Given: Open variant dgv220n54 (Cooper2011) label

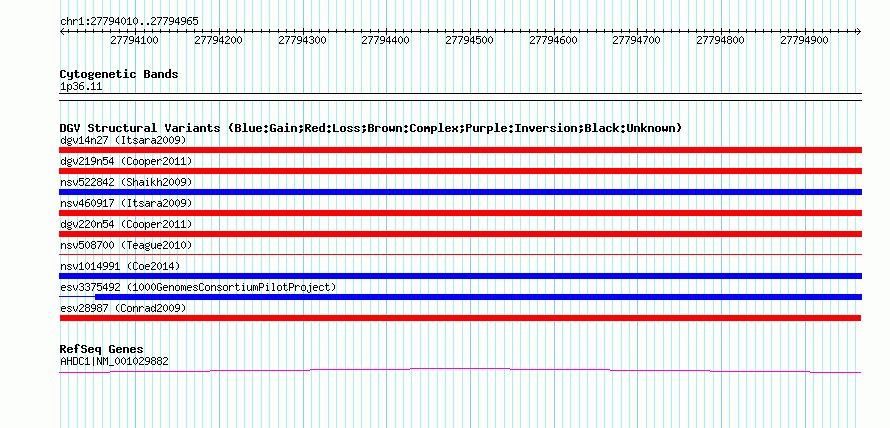Looking at the screenshot, I should click(x=126, y=224).
